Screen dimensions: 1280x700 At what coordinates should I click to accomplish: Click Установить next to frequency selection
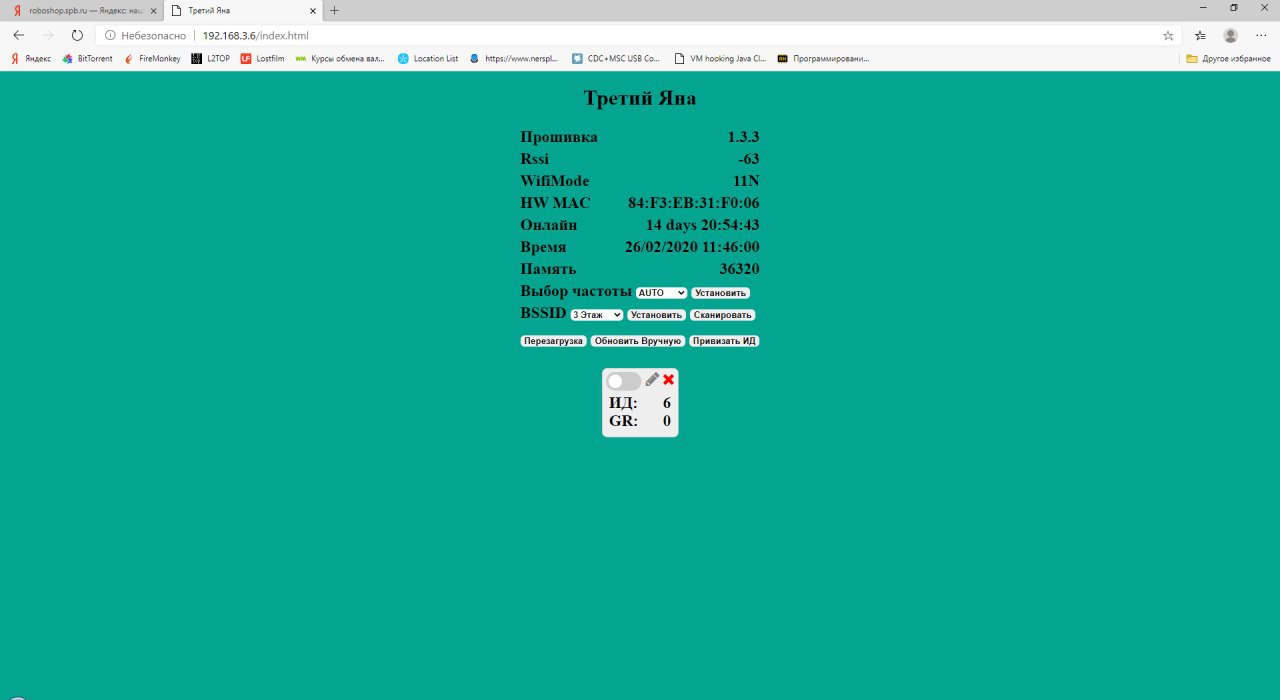click(x=720, y=293)
